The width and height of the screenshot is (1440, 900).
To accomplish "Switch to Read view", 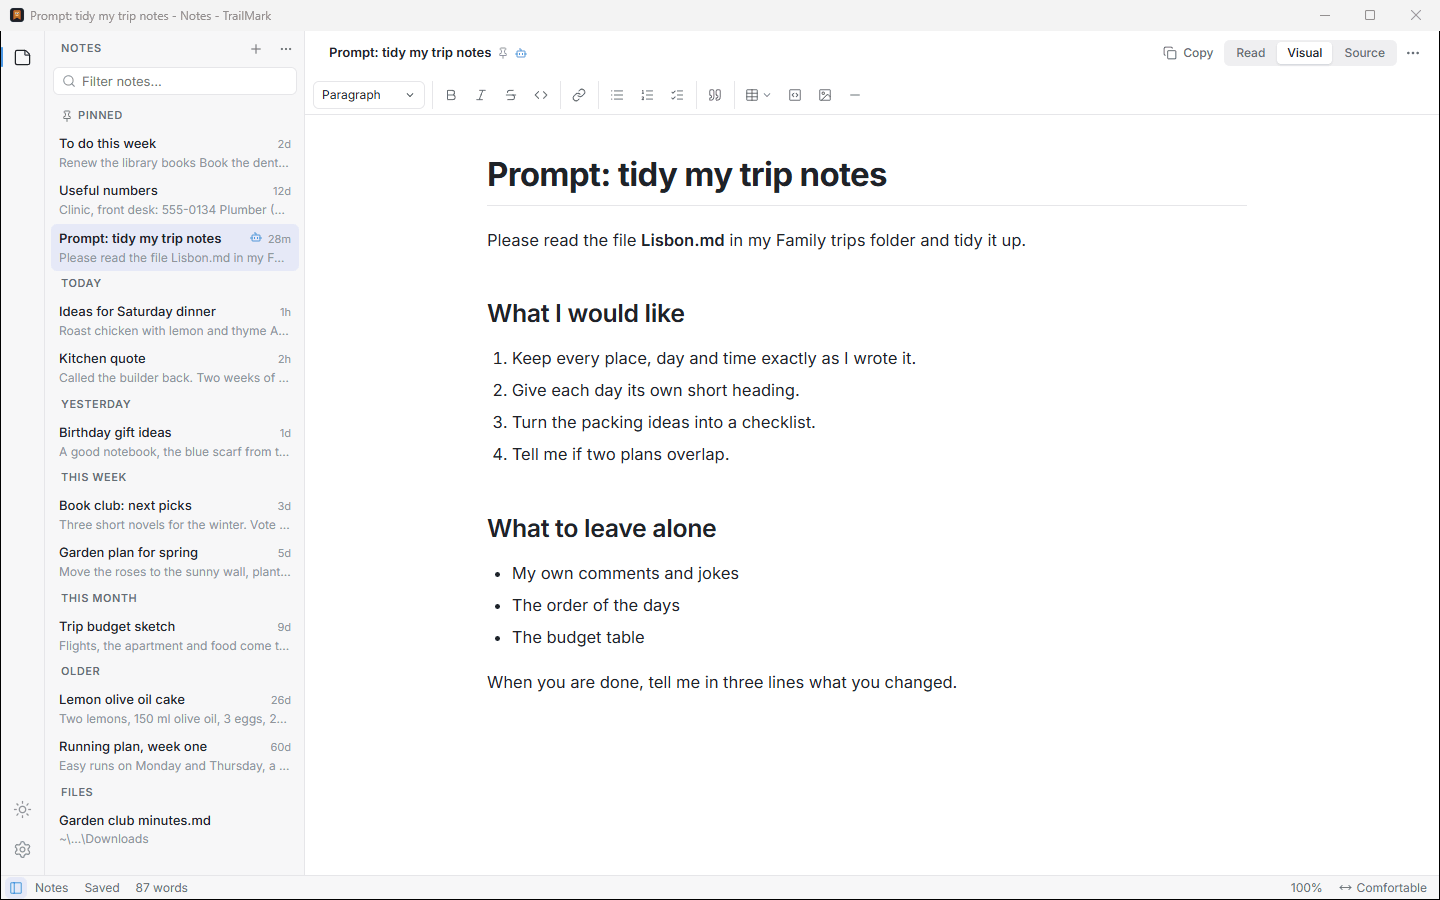I will point(1251,53).
